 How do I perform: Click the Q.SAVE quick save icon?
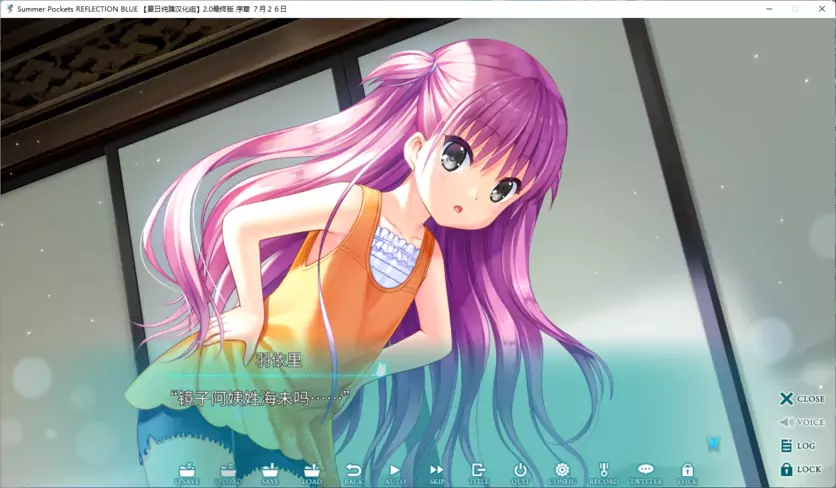(x=187, y=474)
